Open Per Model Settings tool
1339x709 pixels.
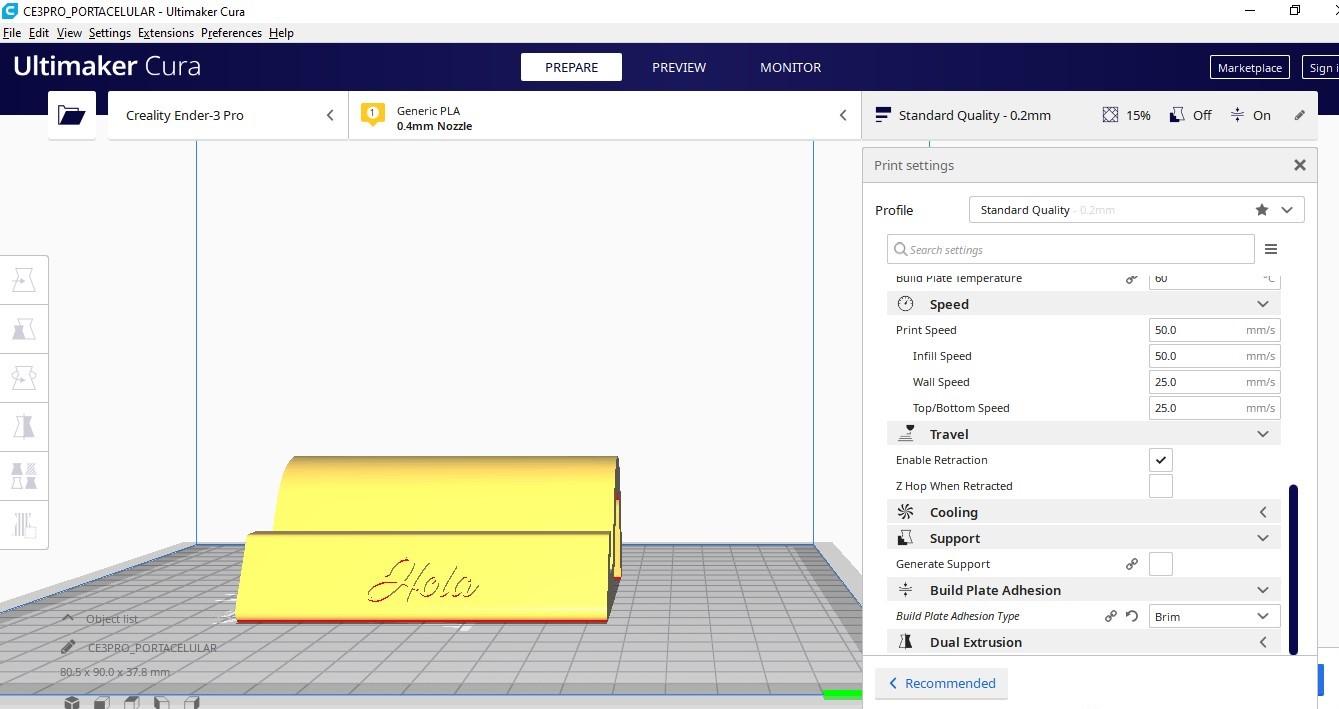(x=24, y=475)
